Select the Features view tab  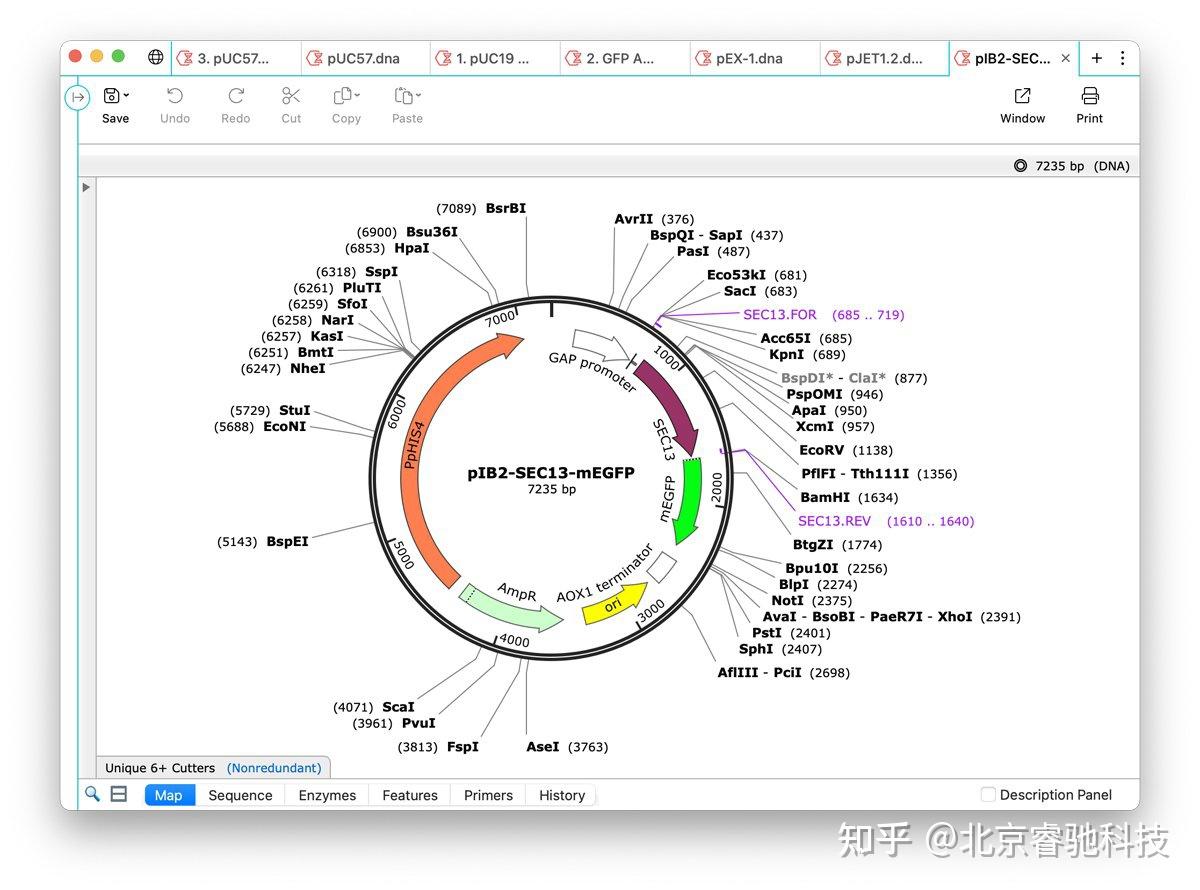point(410,795)
